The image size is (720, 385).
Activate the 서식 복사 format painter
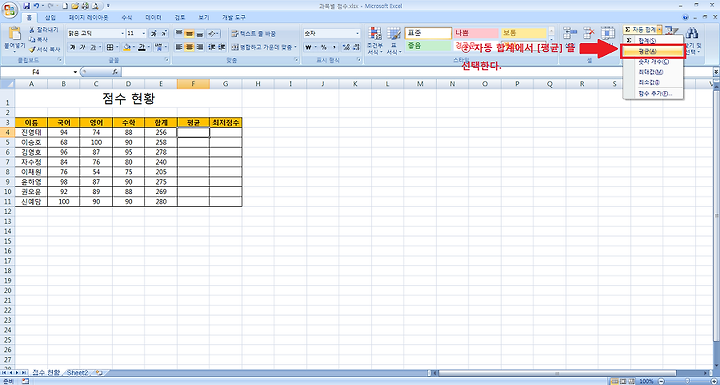45,49
